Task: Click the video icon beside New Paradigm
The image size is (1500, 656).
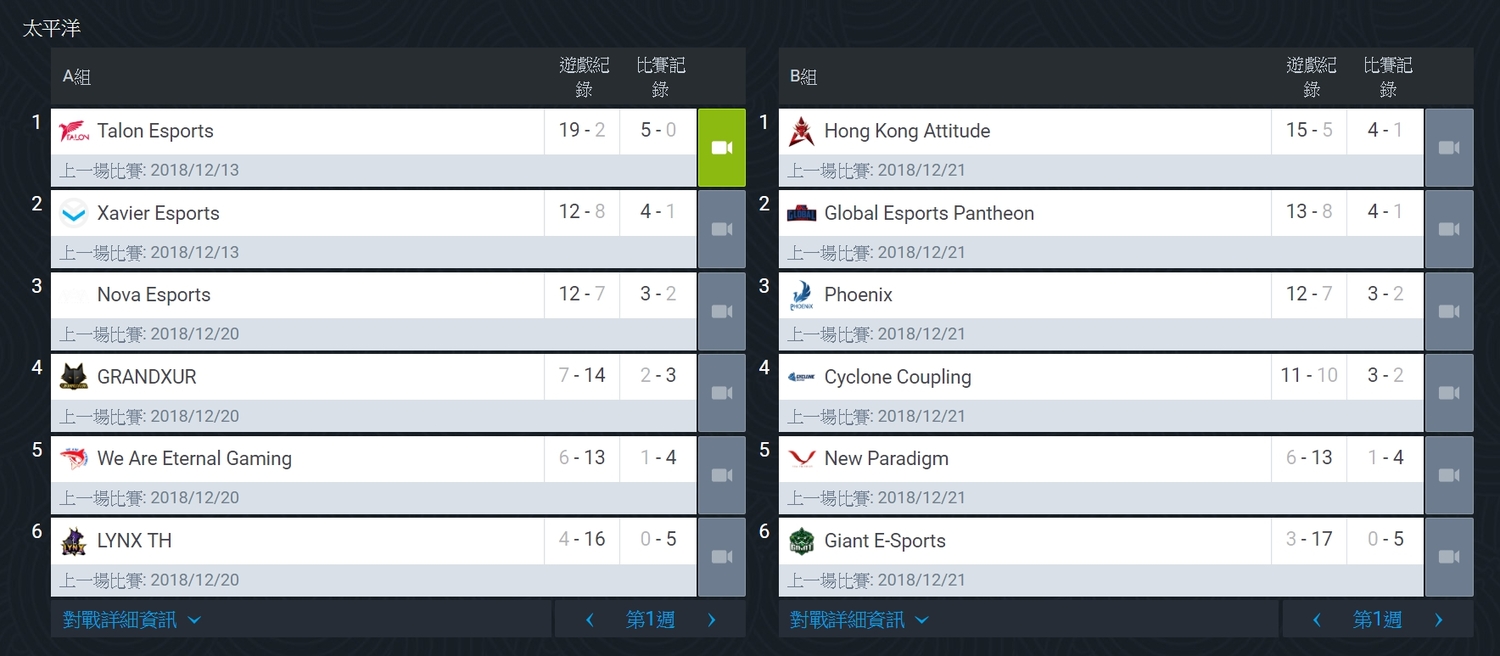Action: [x=1449, y=476]
